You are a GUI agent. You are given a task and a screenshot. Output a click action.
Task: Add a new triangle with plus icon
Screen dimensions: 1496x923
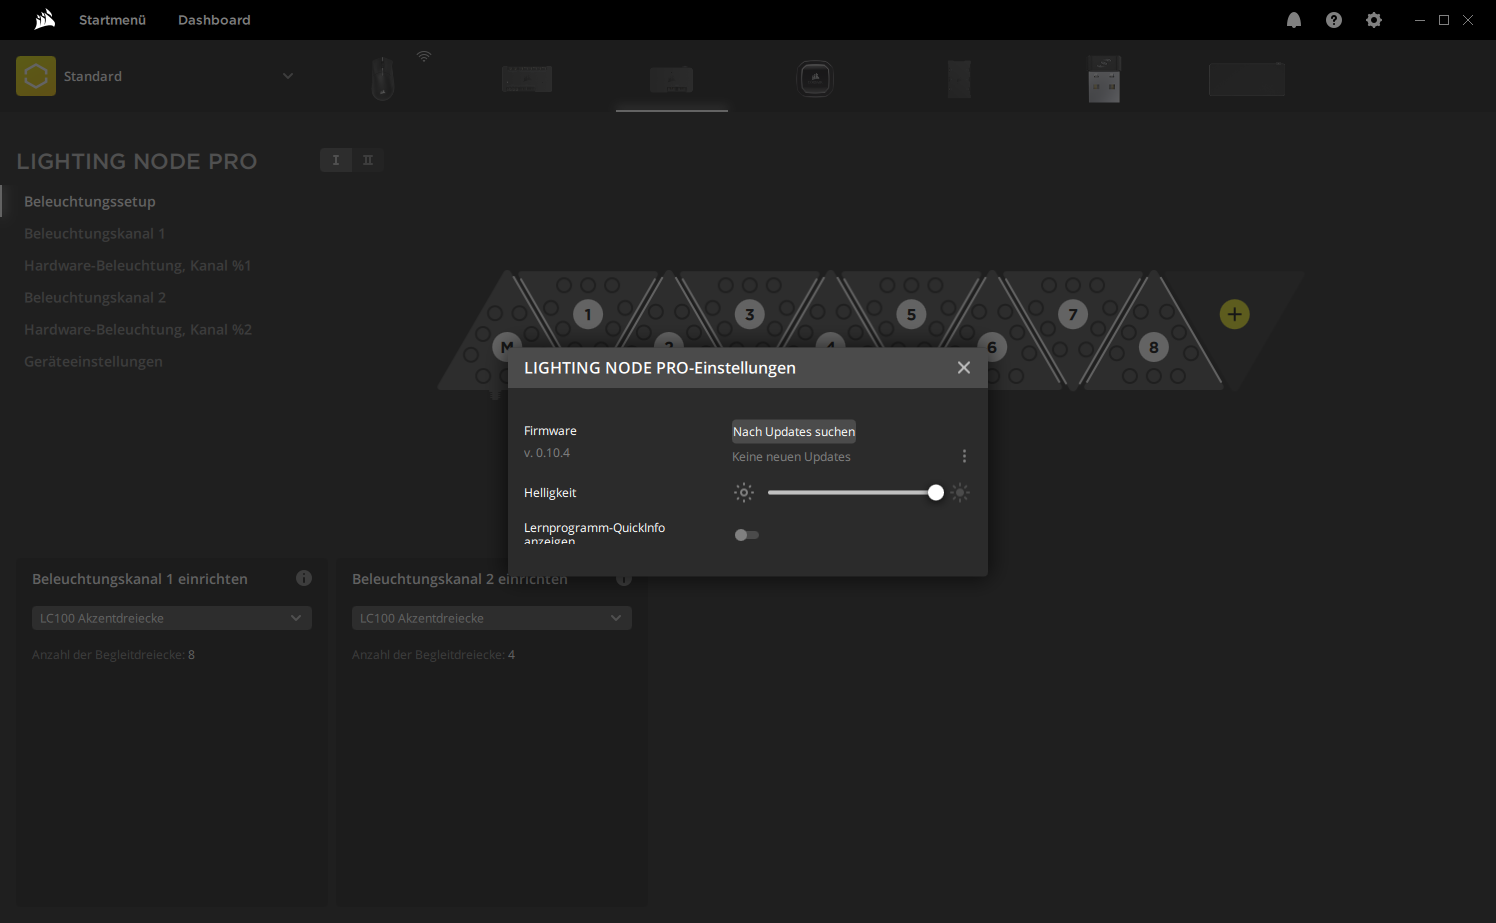coord(1235,314)
